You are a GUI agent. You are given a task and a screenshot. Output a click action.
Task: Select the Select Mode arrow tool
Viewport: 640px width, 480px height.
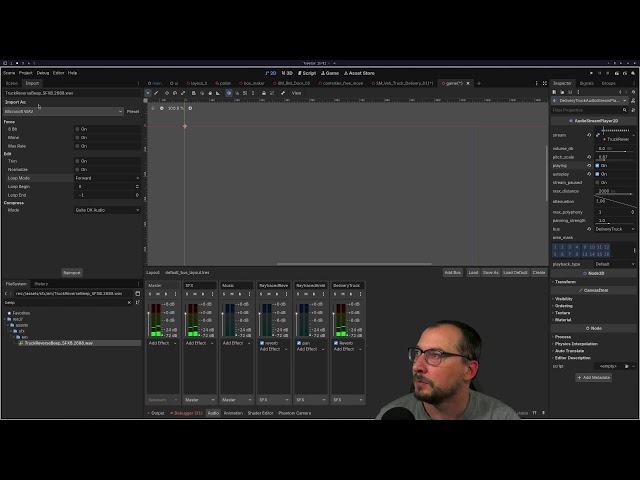[148, 93]
